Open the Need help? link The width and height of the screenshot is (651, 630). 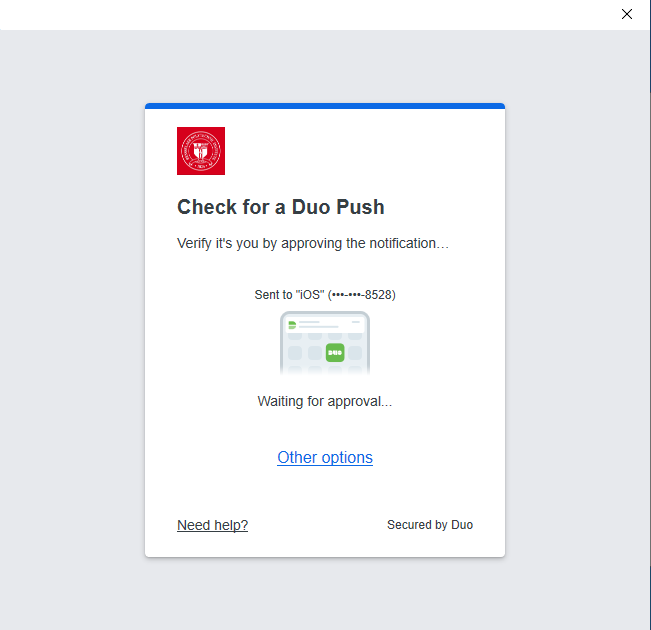212,525
